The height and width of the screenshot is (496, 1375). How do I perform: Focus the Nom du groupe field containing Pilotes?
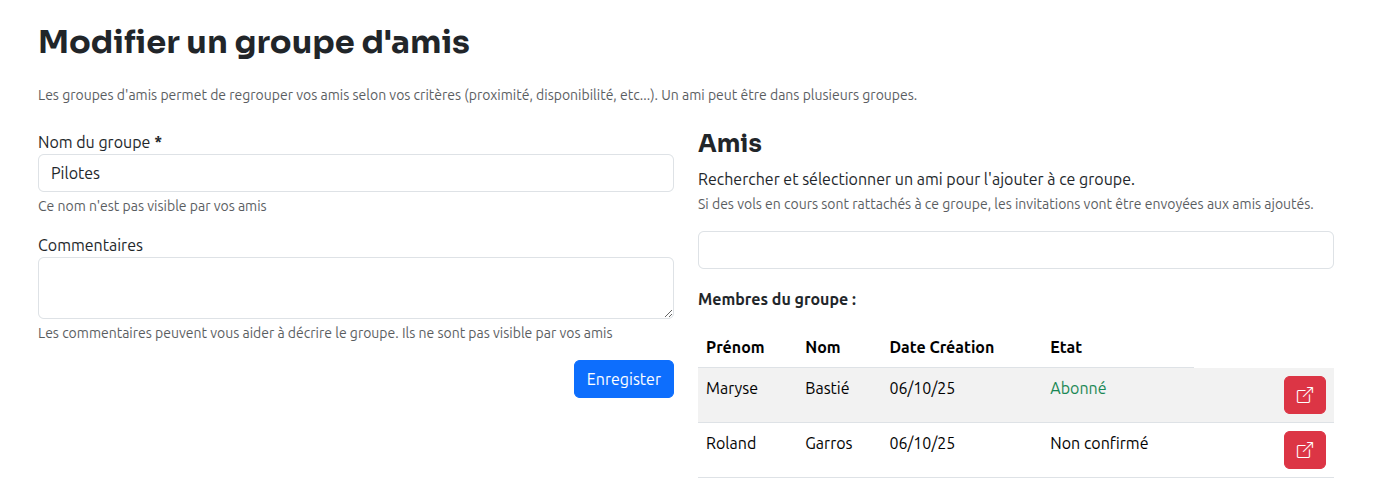355,173
